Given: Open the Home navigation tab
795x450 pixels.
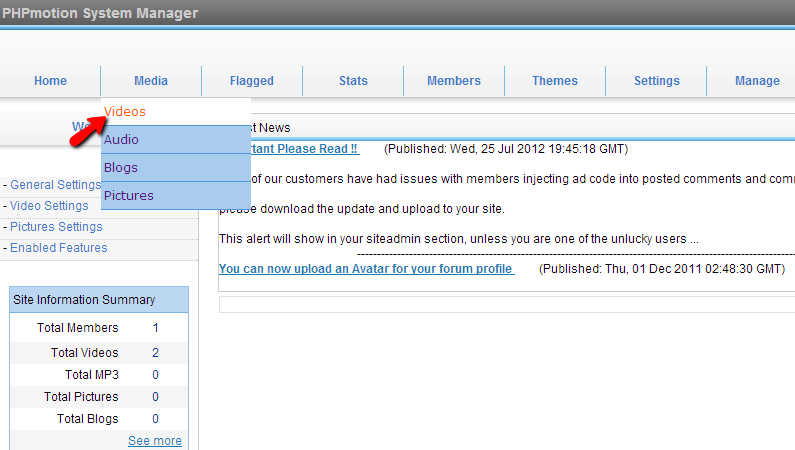Looking at the screenshot, I should (50, 81).
